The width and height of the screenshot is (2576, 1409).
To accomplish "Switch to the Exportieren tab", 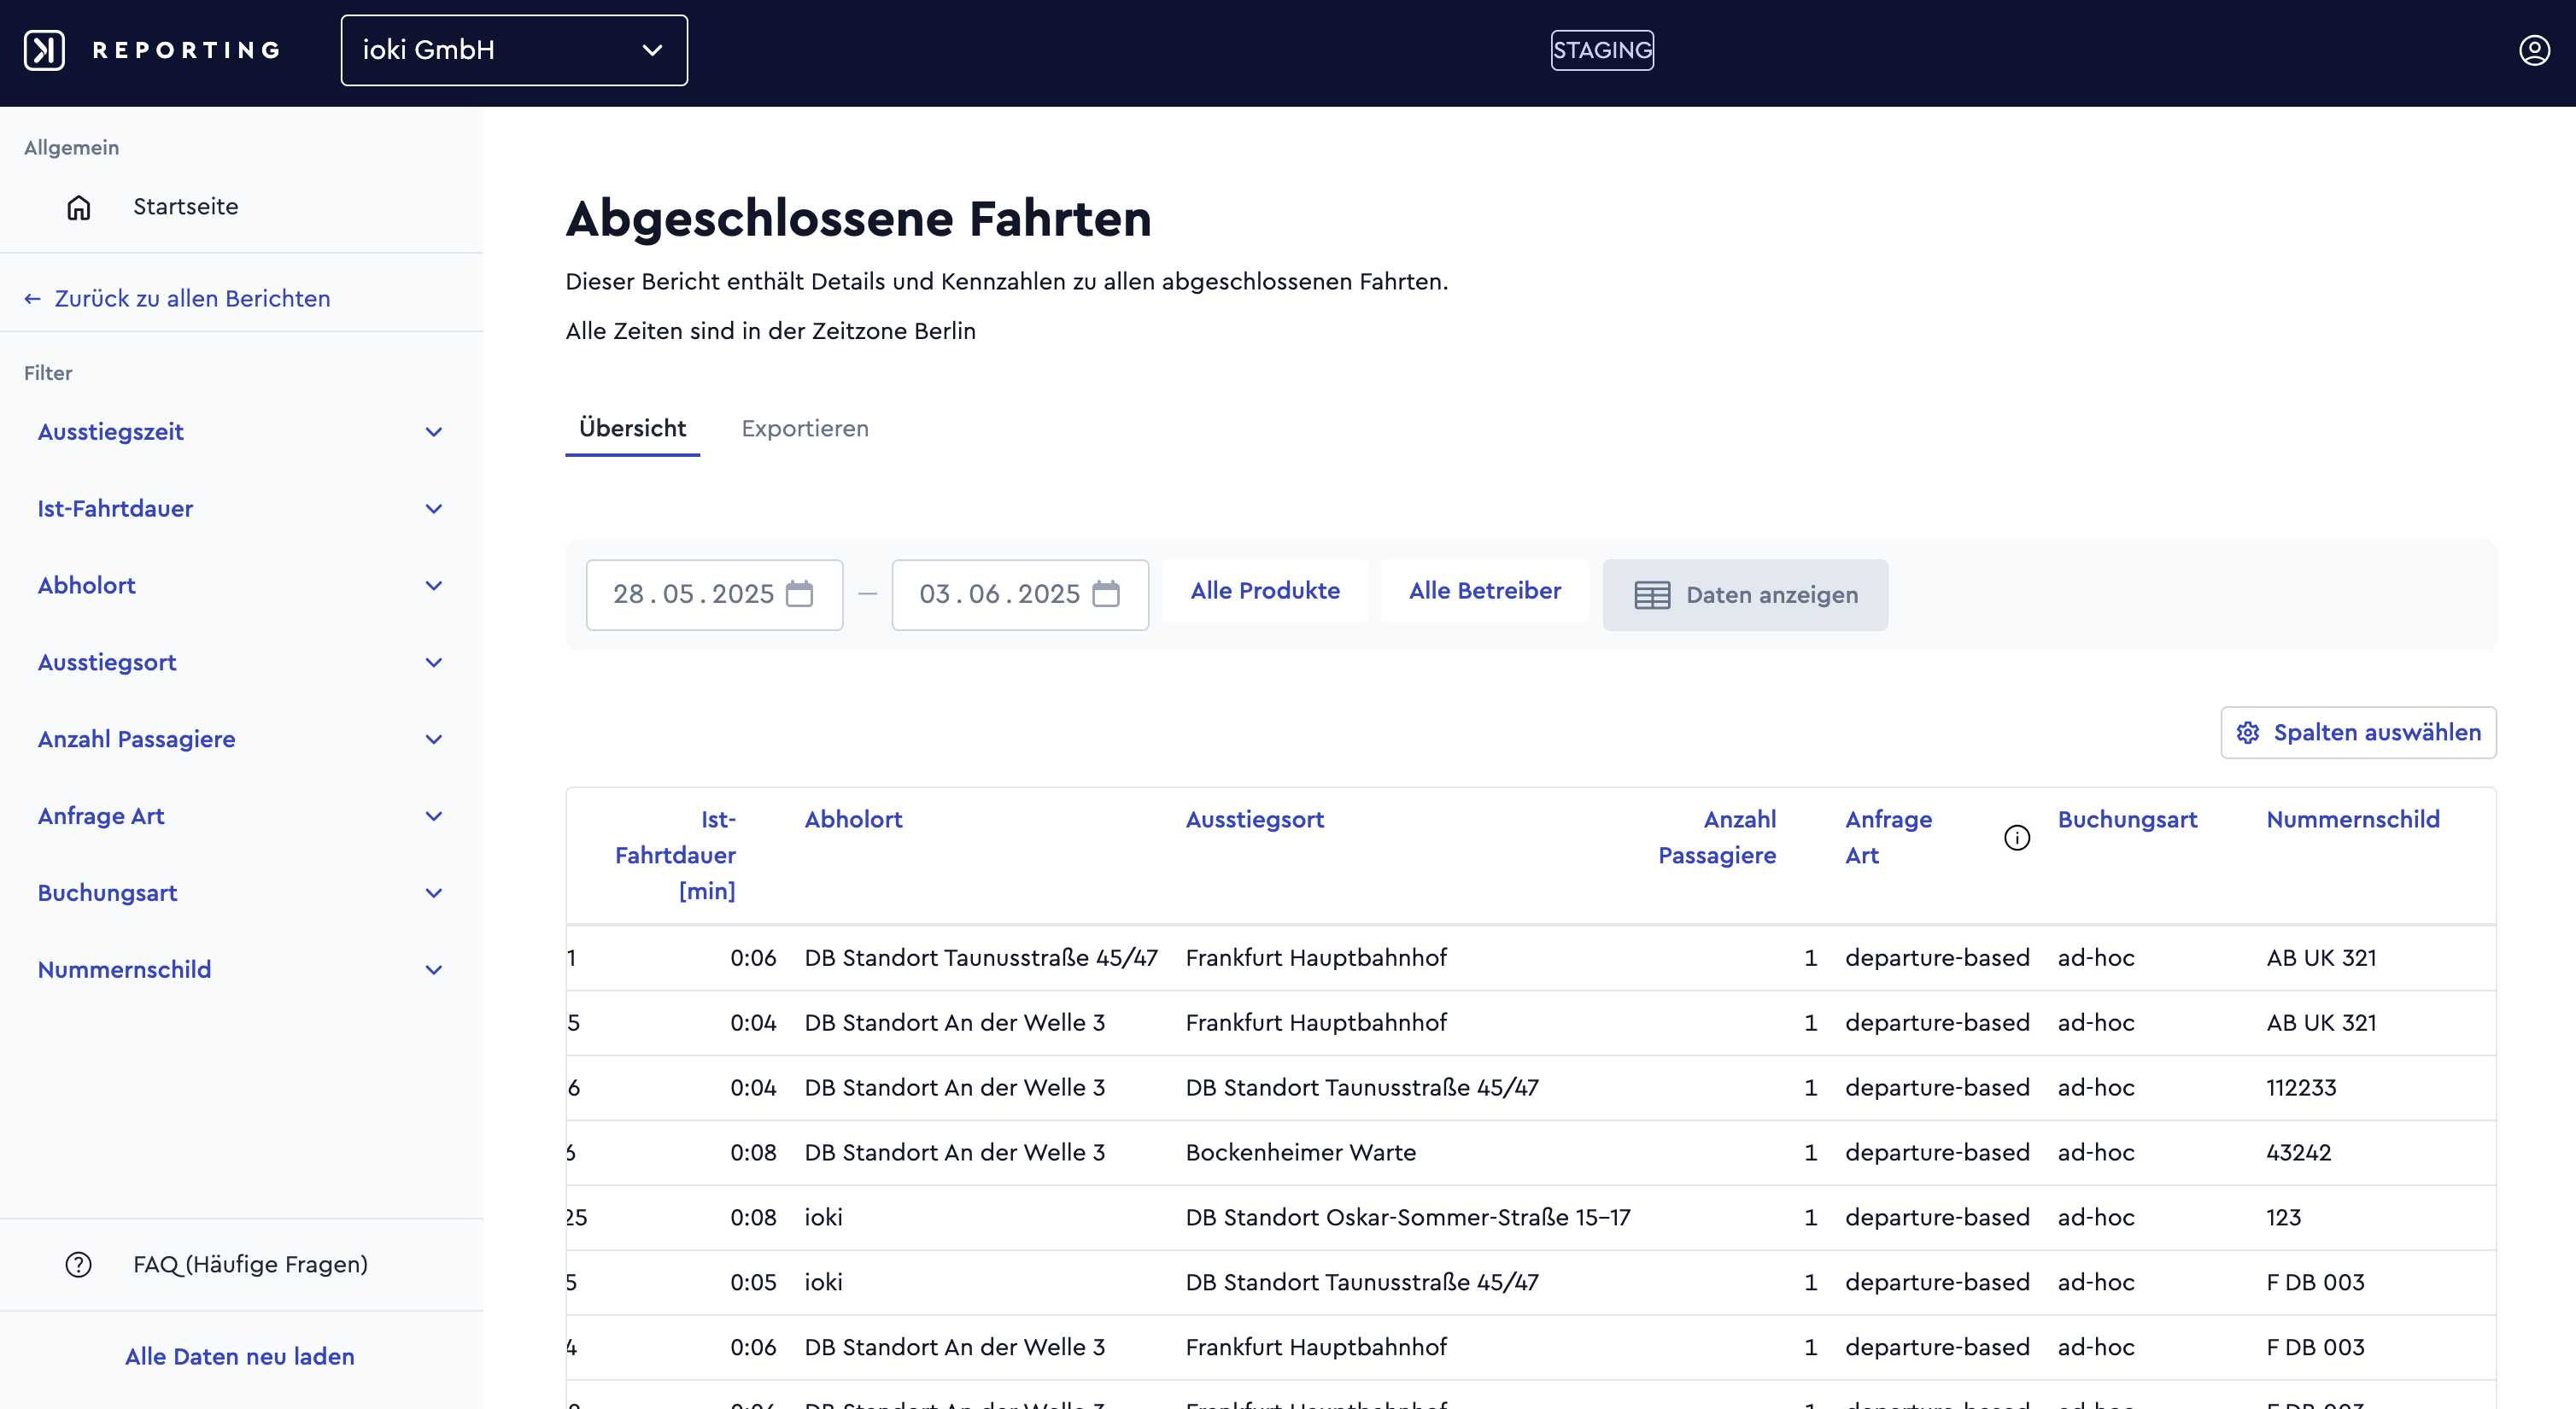I will click(x=805, y=429).
